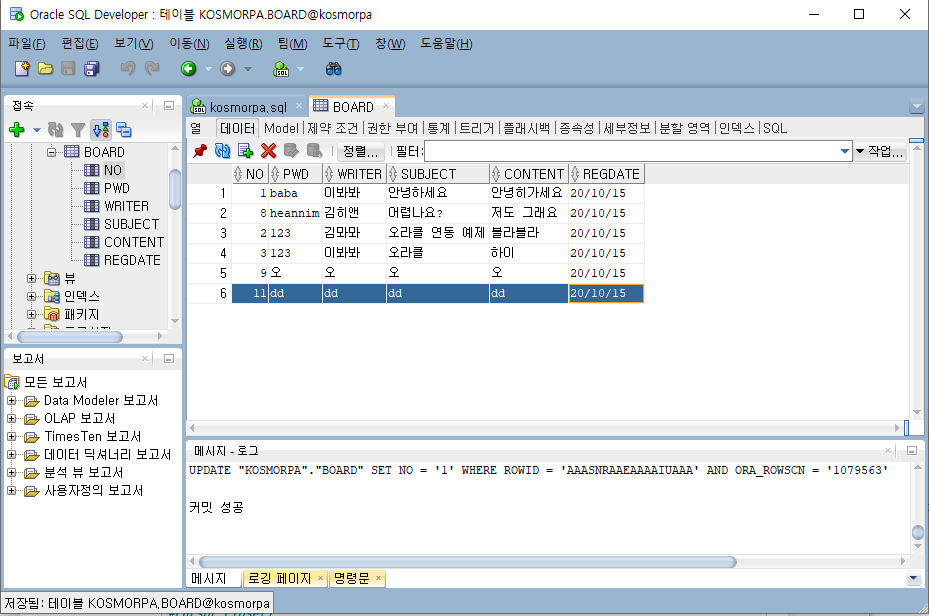Click the 필터 text input field
This screenshot has height=616, width=929.
pyautogui.click(x=632, y=152)
